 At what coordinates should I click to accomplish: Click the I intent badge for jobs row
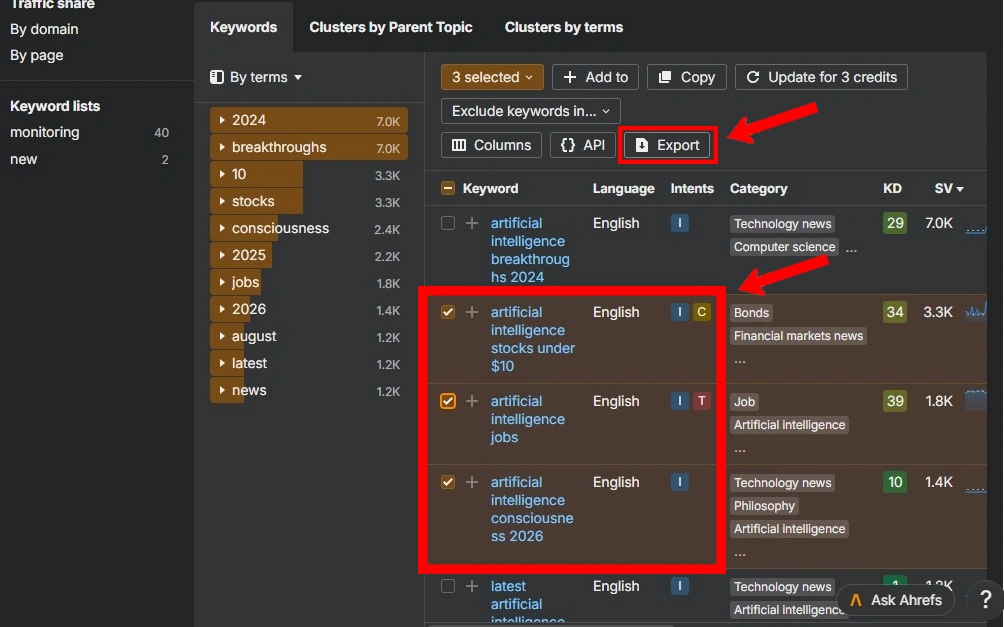(679, 401)
